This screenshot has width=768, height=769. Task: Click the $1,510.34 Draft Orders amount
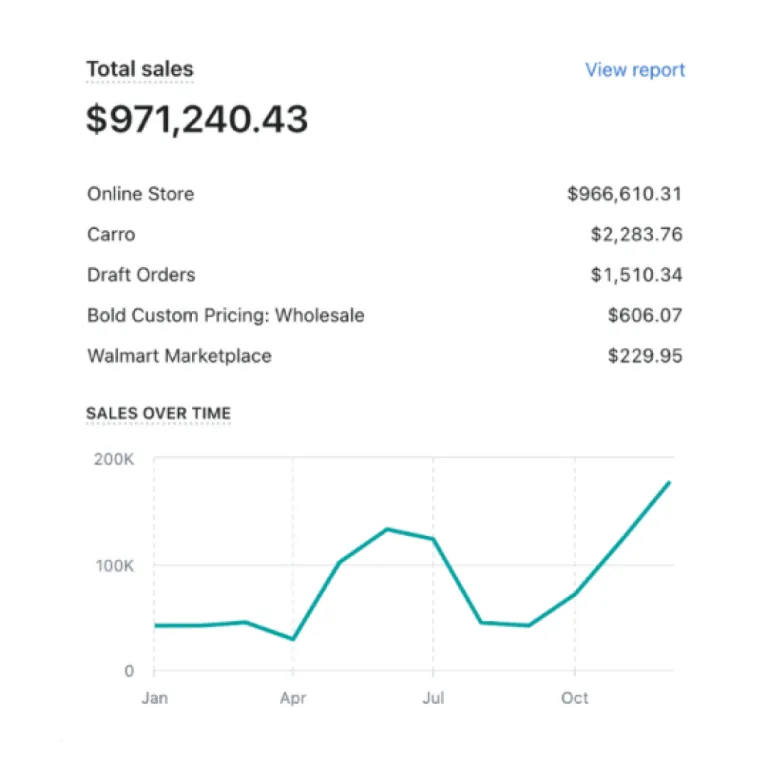click(636, 275)
